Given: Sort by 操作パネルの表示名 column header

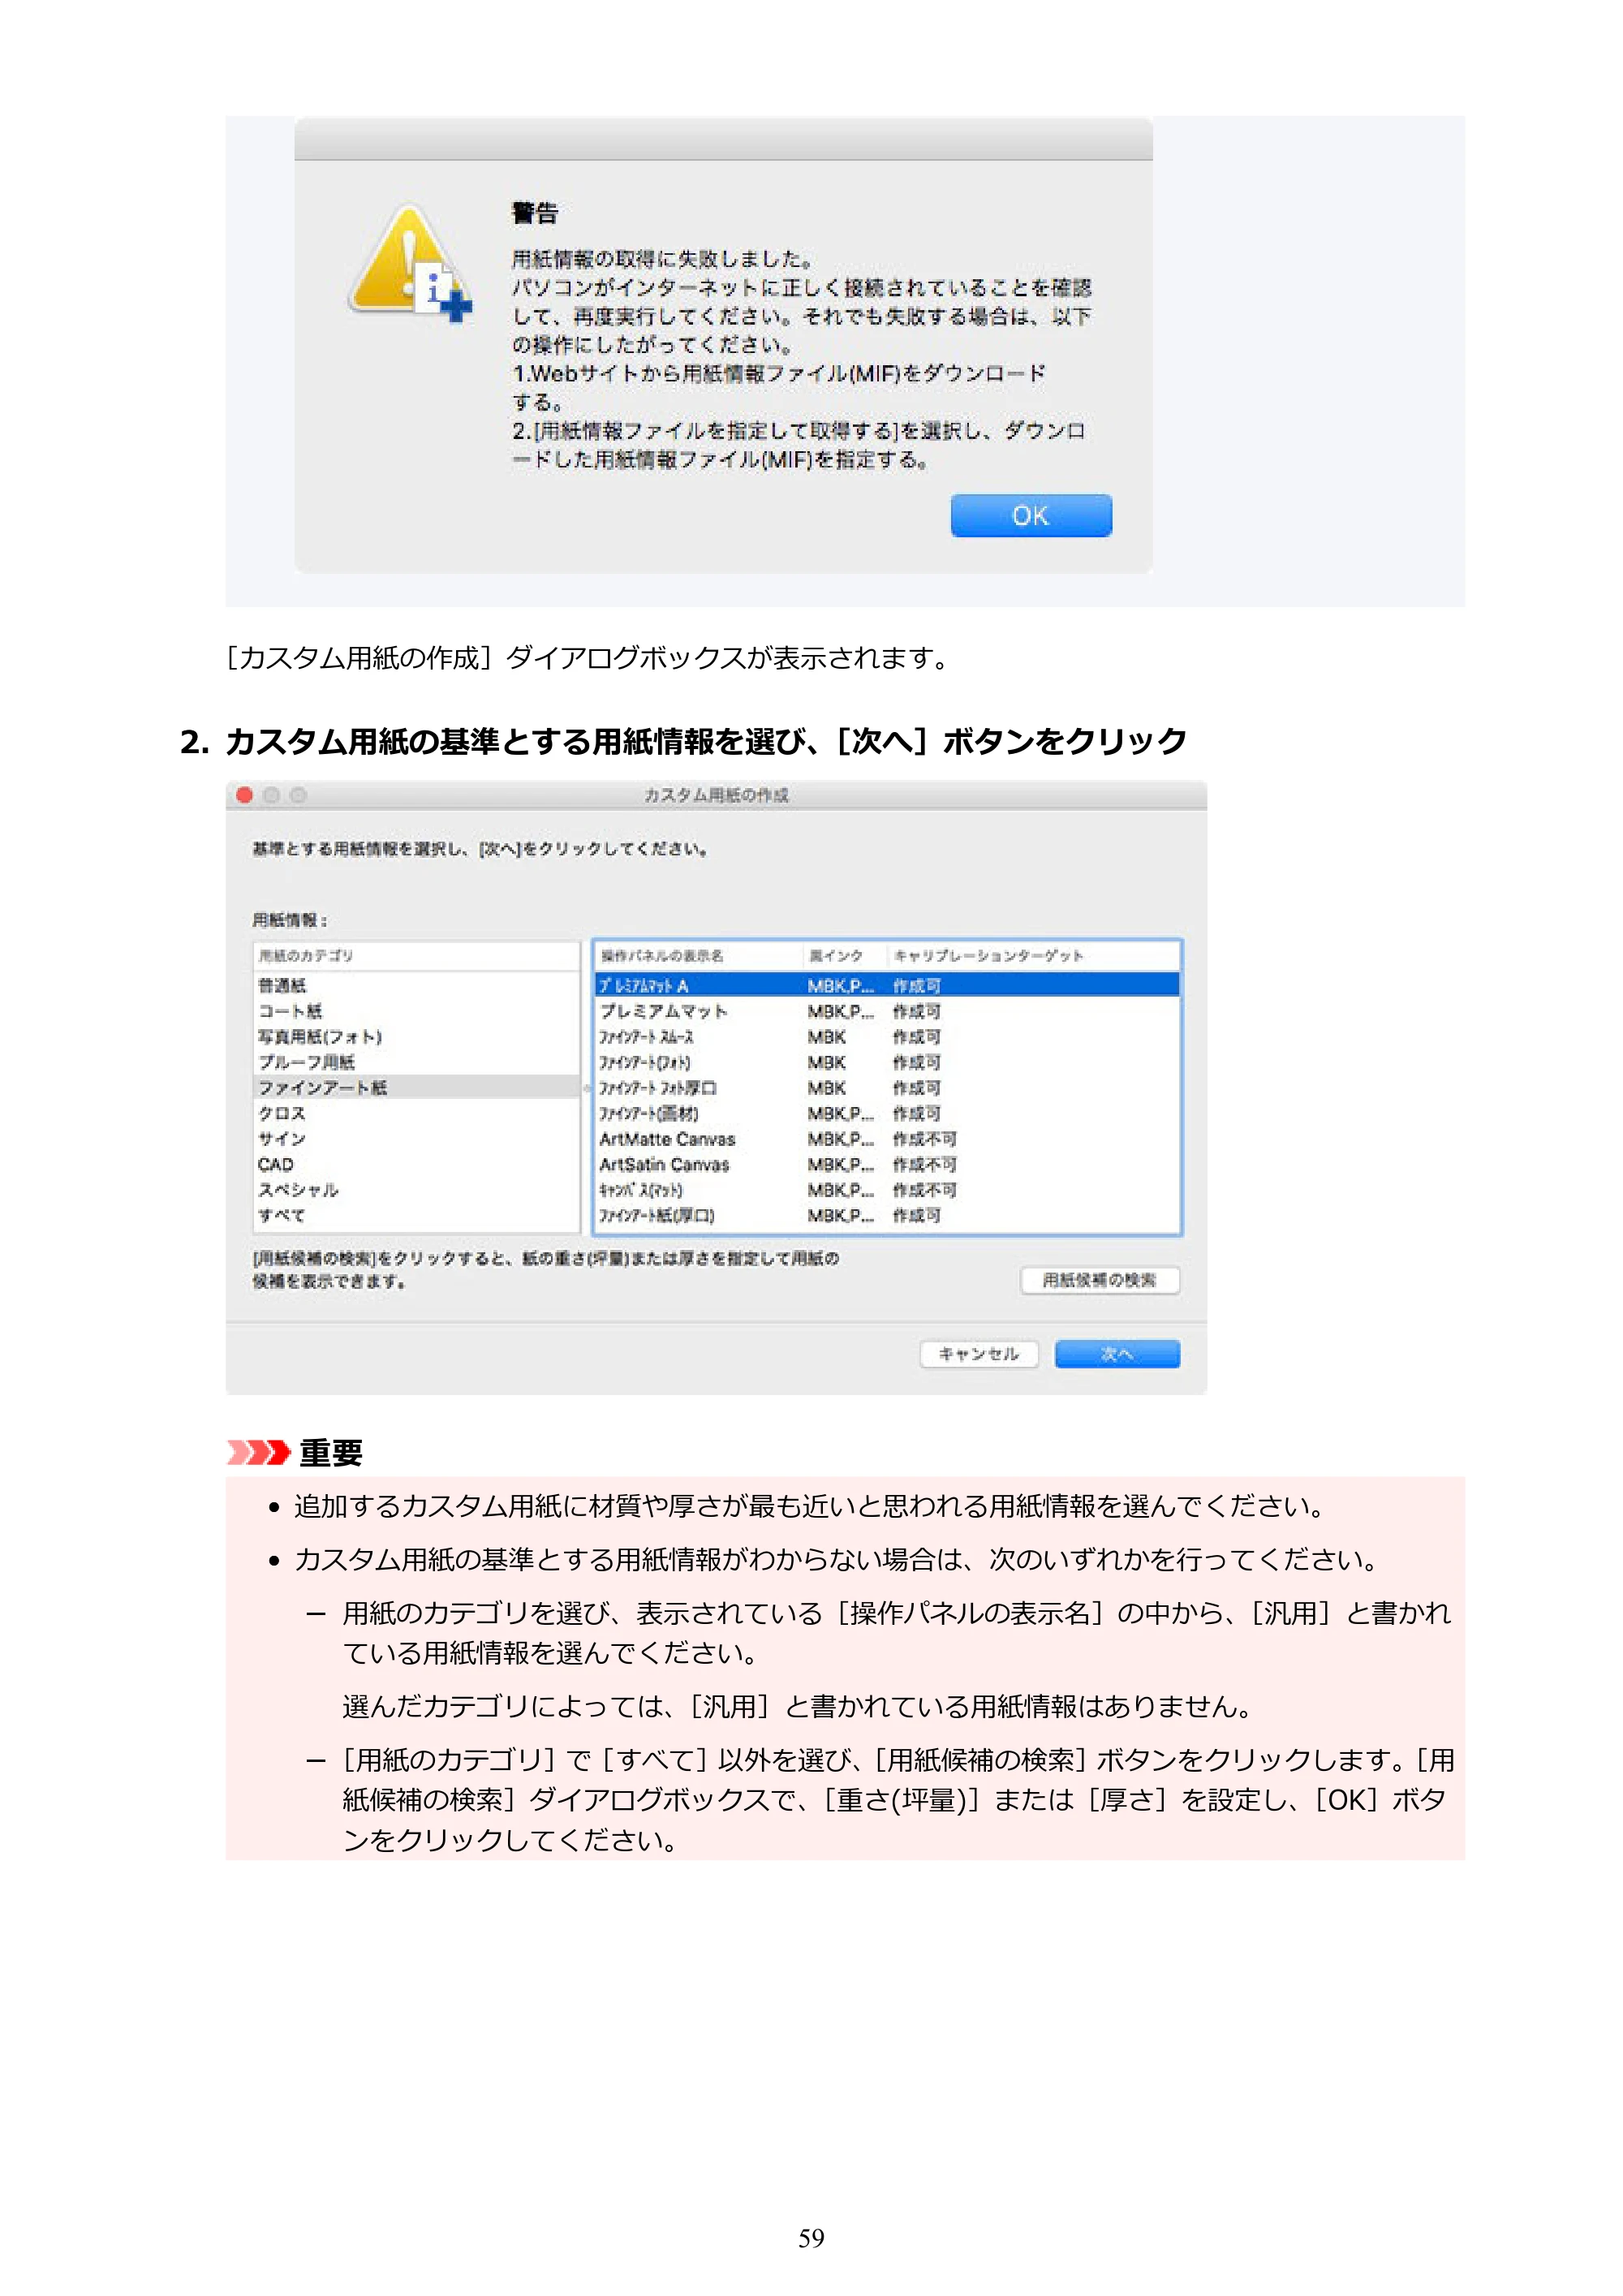Looking at the screenshot, I should pyautogui.click(x=699, y=955).
